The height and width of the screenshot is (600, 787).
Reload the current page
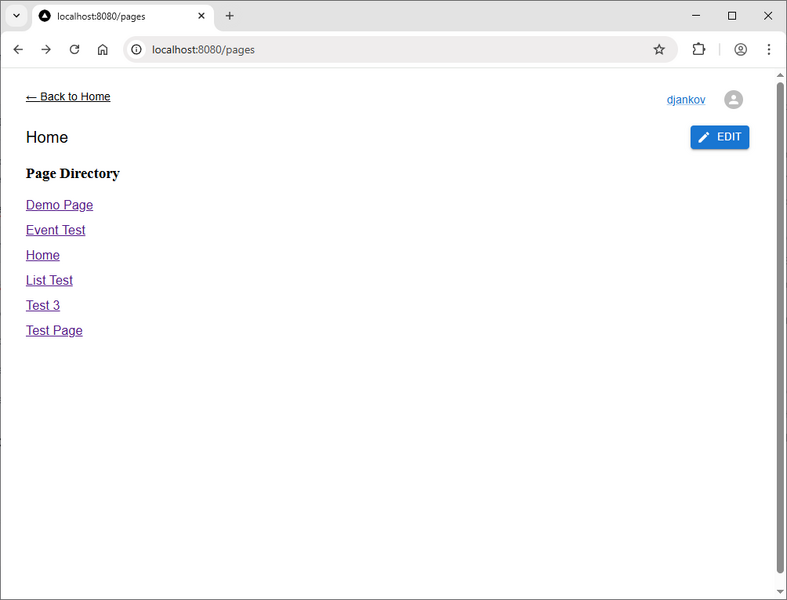pyautogui.click(x=74, y=49)
